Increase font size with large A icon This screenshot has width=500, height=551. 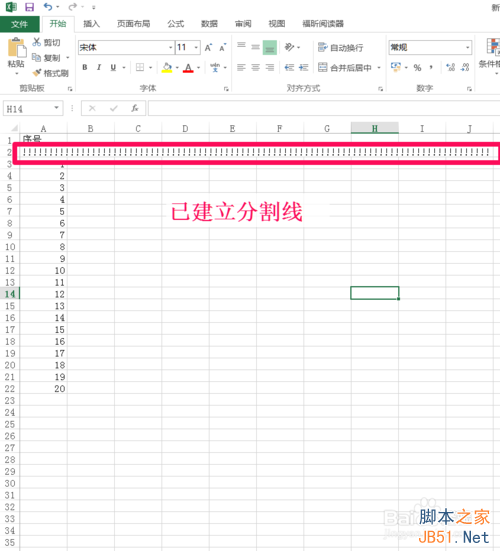point(208,47)
